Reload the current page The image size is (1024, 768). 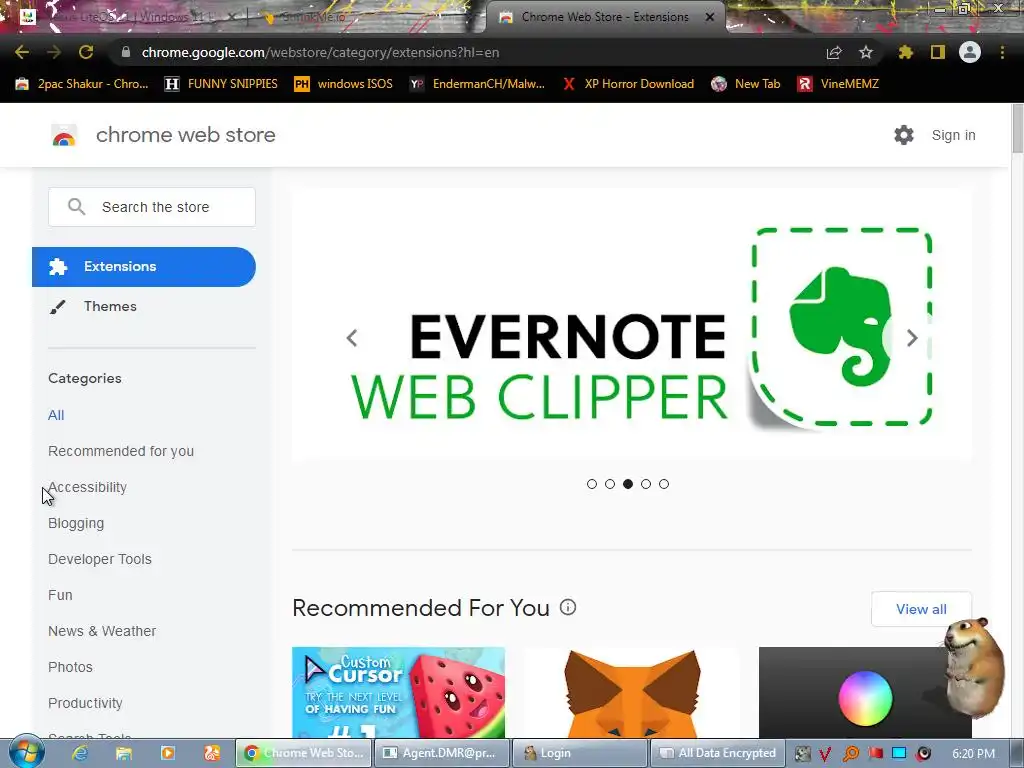86,52
